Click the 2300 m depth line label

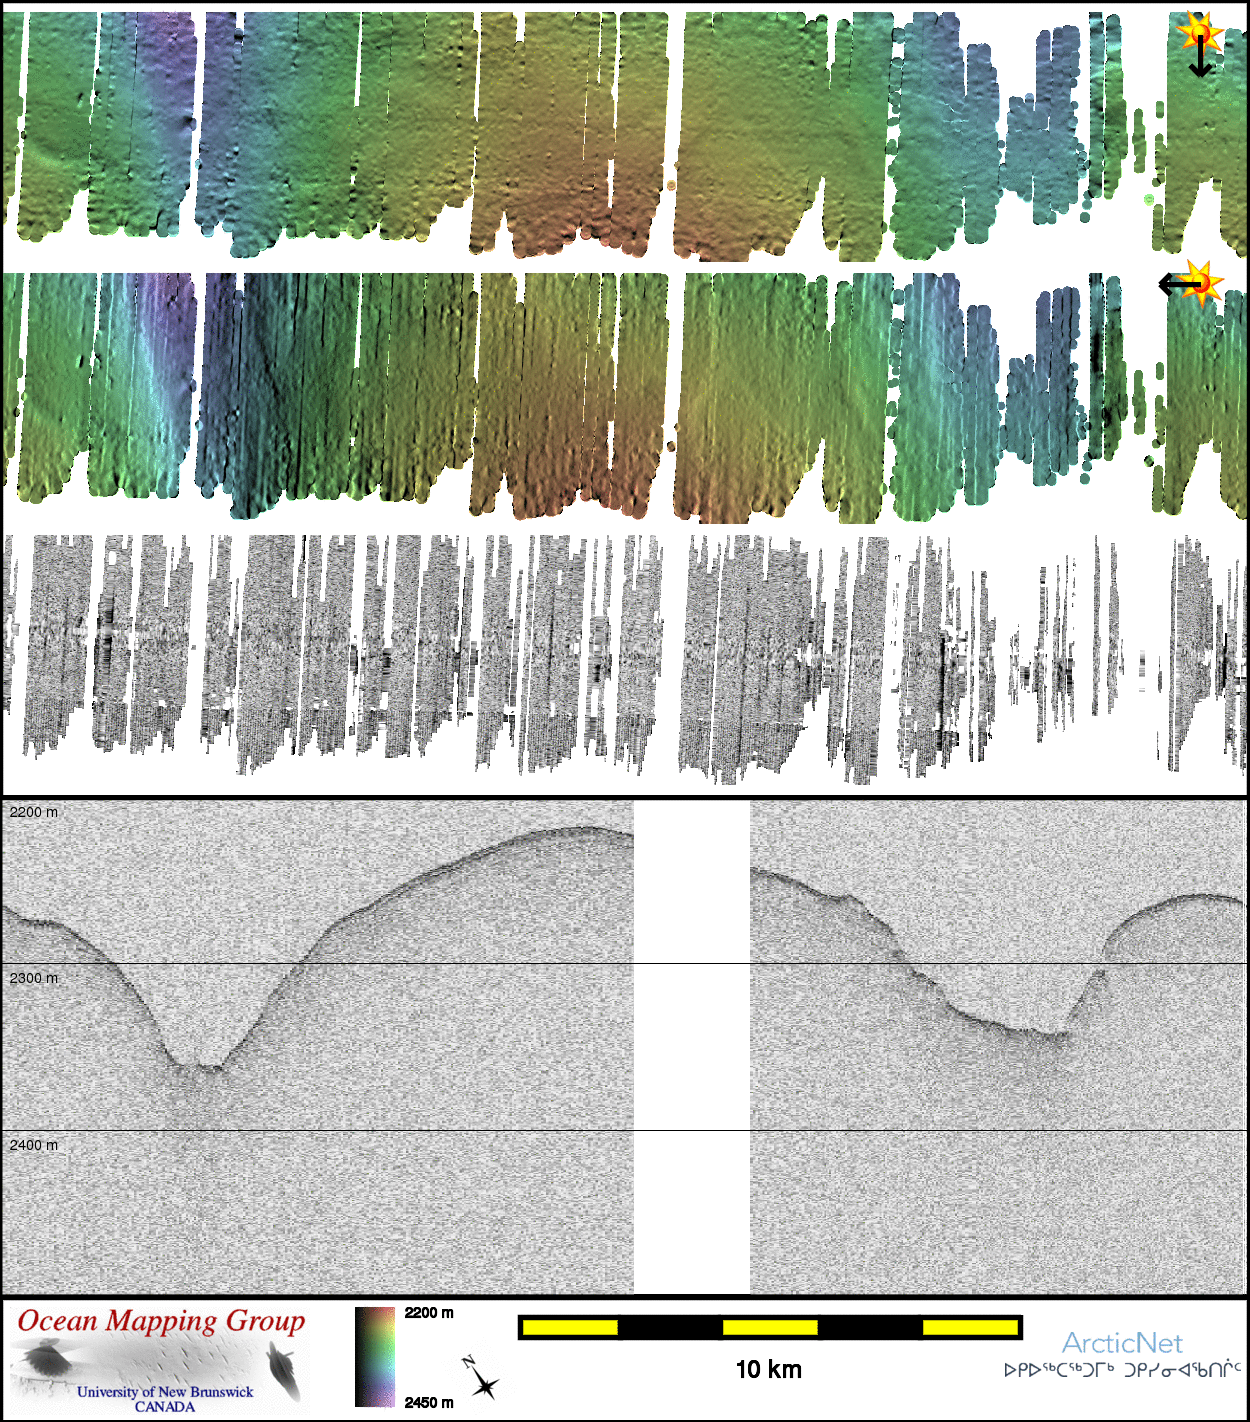[x=34, y=978]
